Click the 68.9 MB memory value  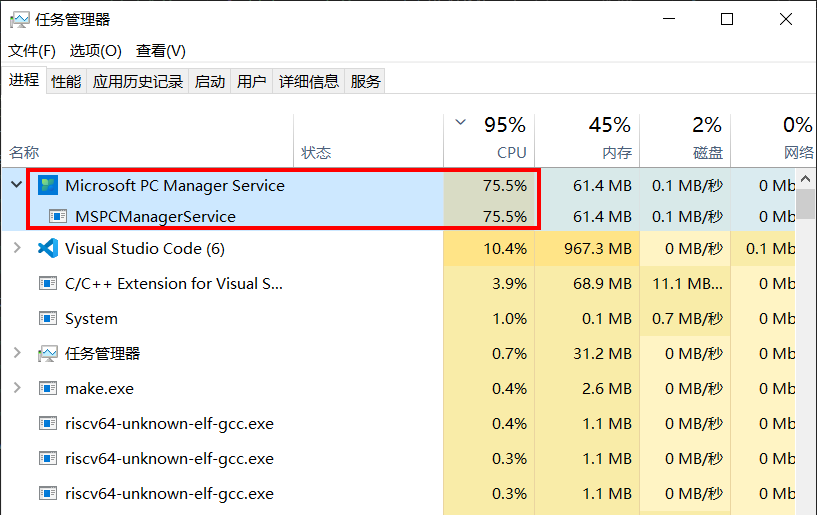click(602, 284)
